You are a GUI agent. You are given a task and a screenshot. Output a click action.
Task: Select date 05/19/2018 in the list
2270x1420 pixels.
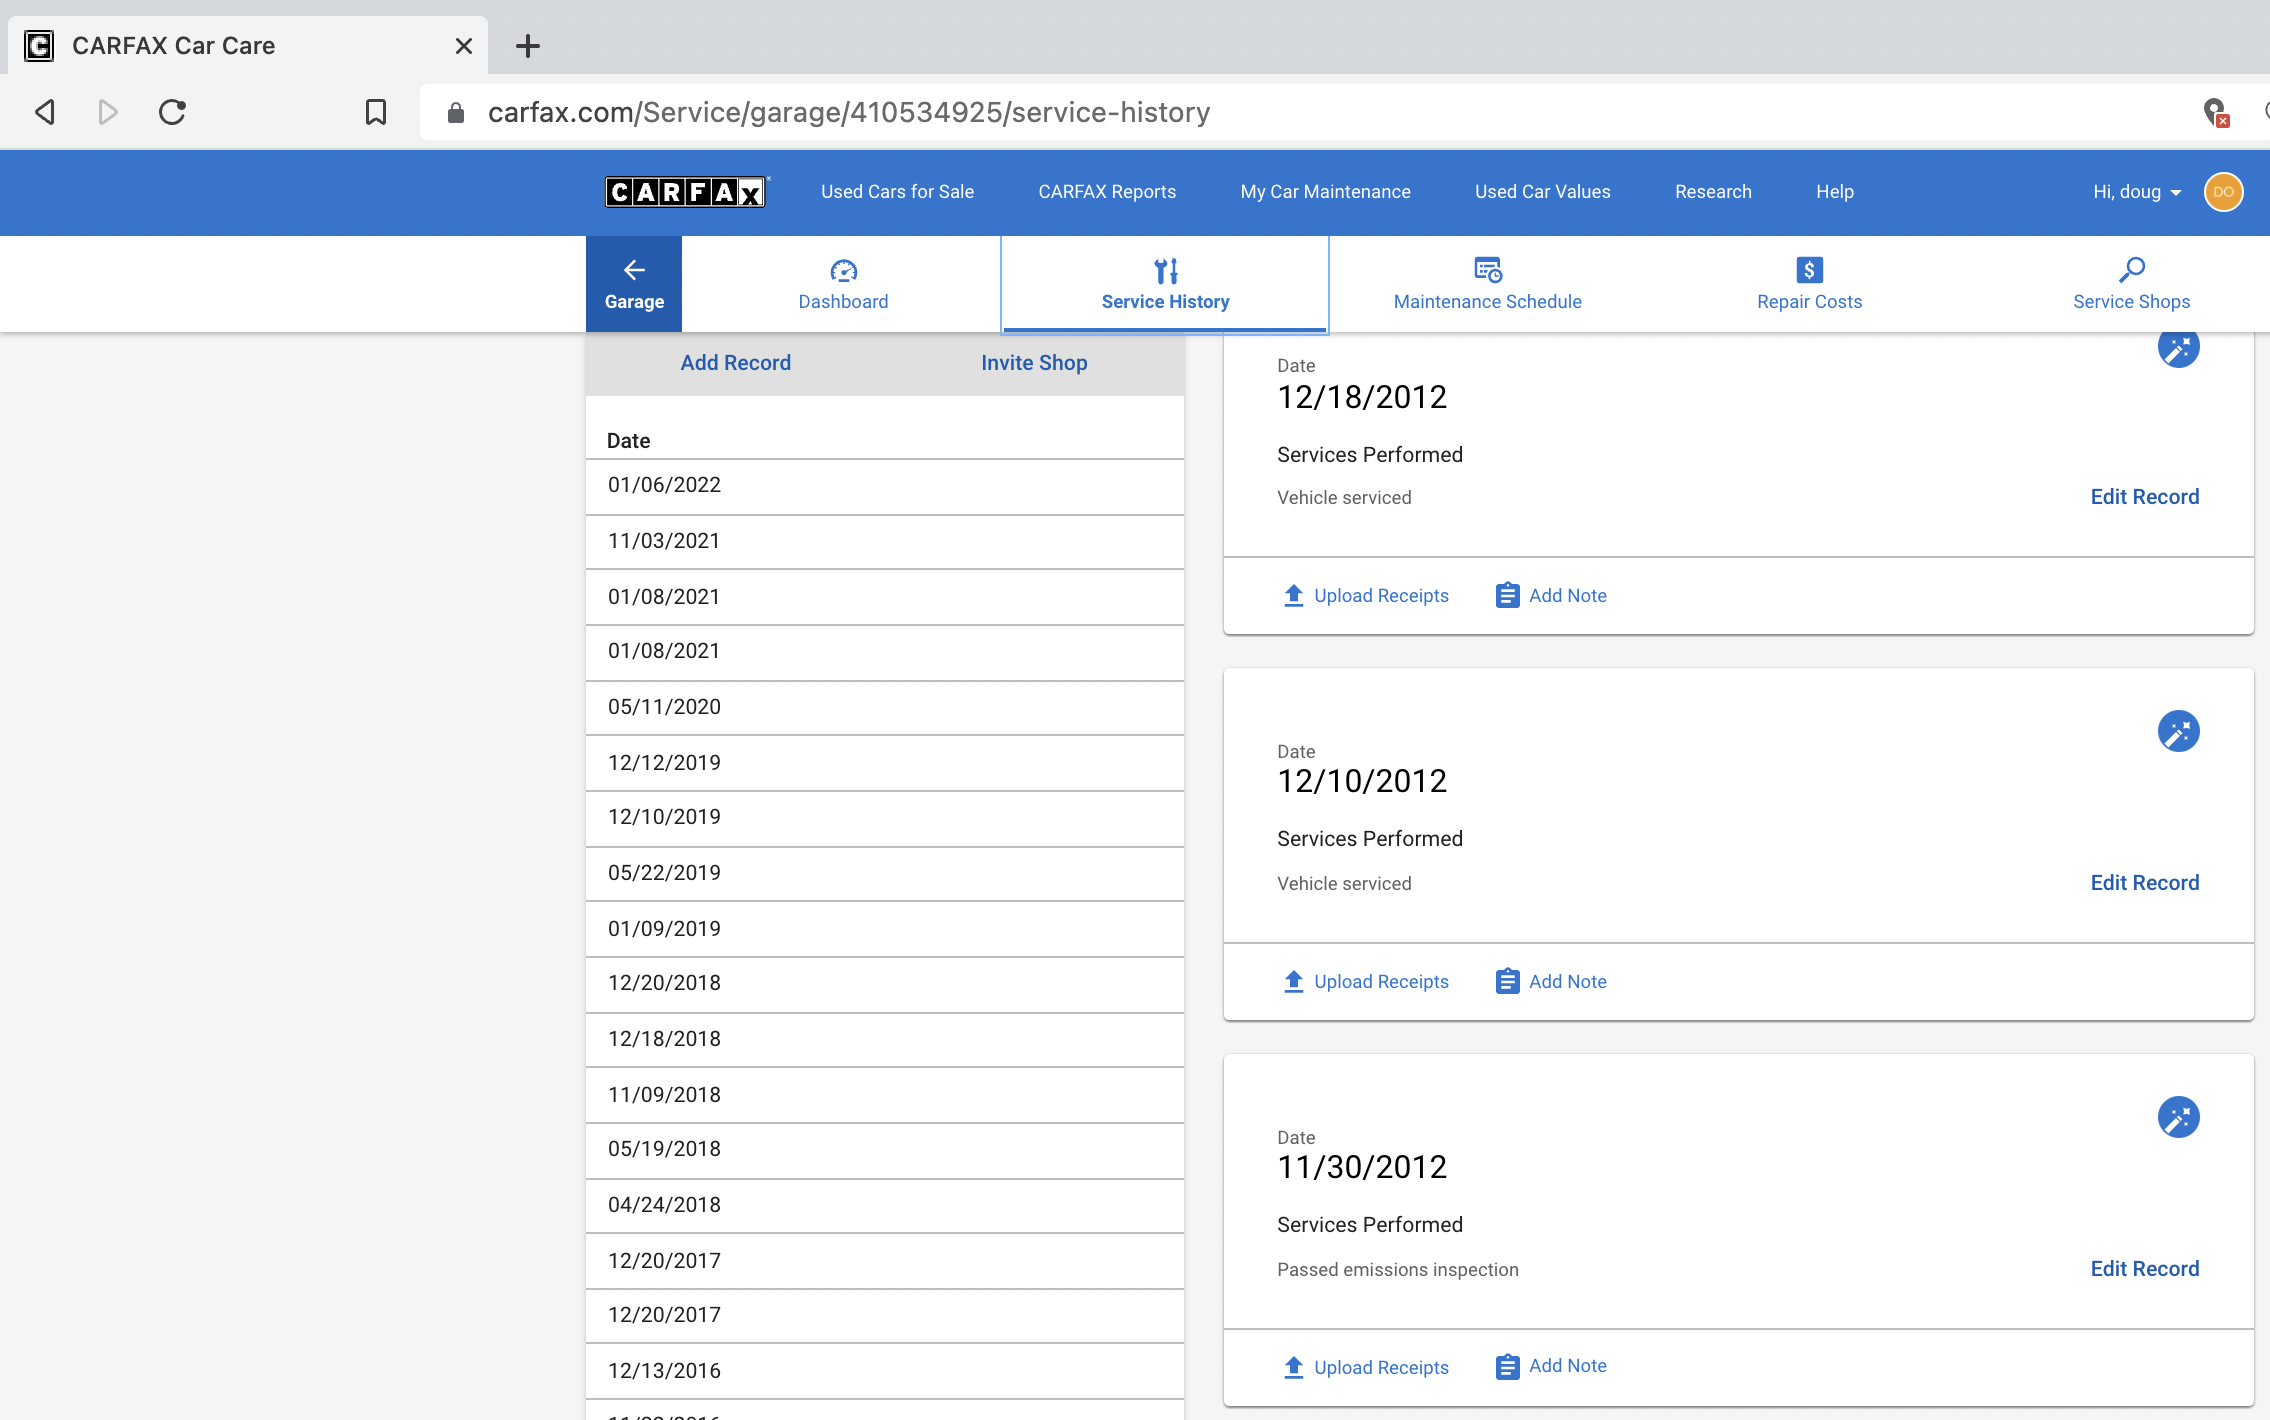tap(885, 1150)
